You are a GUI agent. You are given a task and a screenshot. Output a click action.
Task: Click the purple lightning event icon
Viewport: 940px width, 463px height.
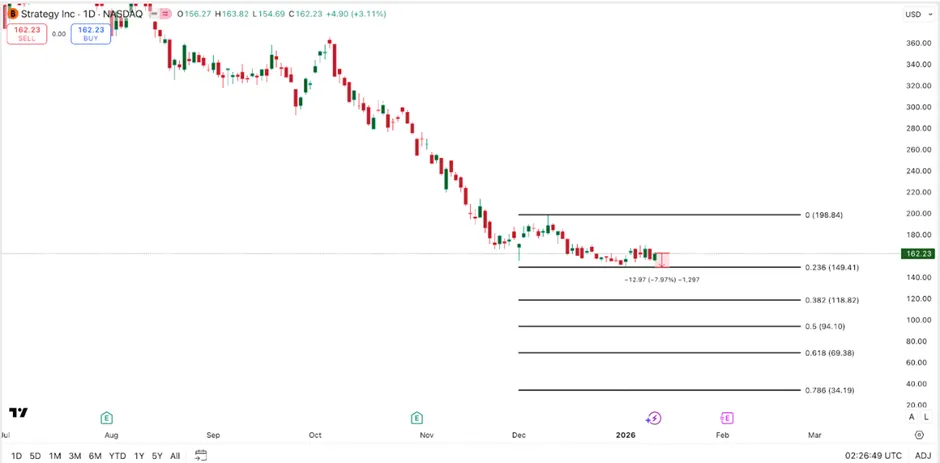point(654,418)
